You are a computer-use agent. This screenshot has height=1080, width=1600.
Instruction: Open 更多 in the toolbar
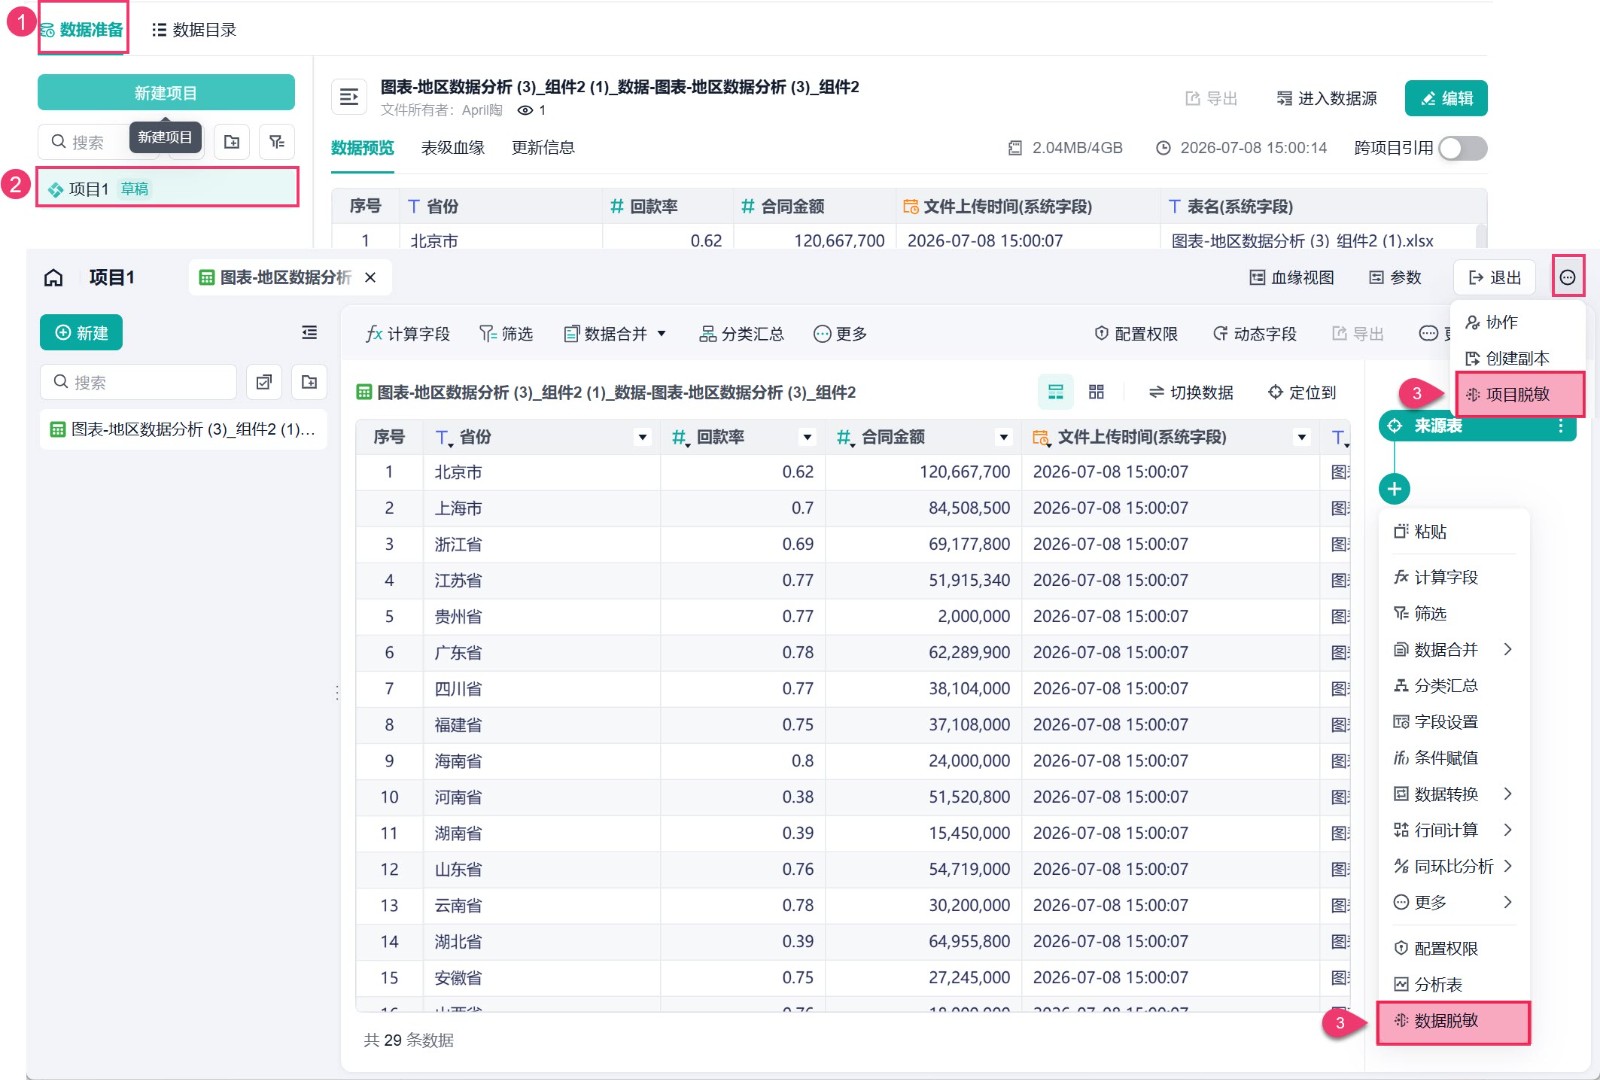[x=840, y=334]
